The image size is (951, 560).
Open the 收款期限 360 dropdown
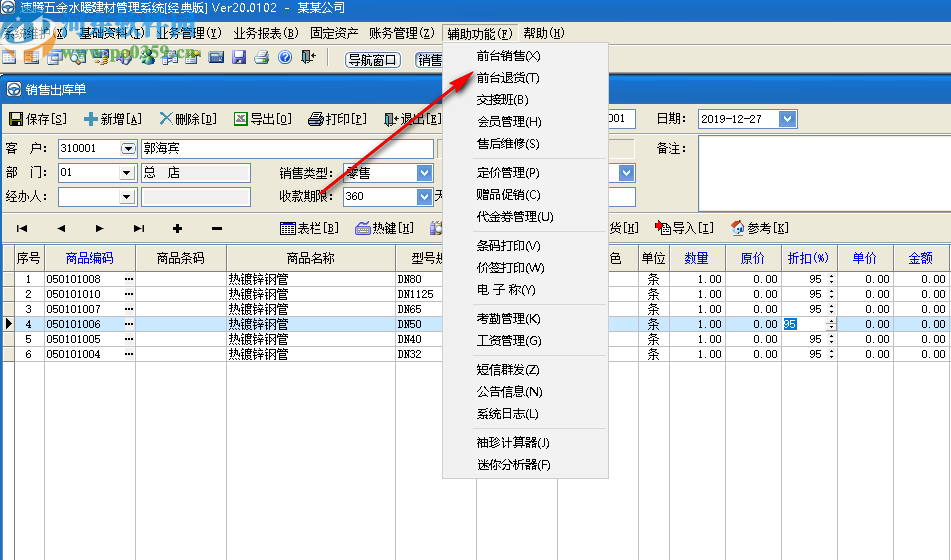pyautogui.click(x=425, y=197)
